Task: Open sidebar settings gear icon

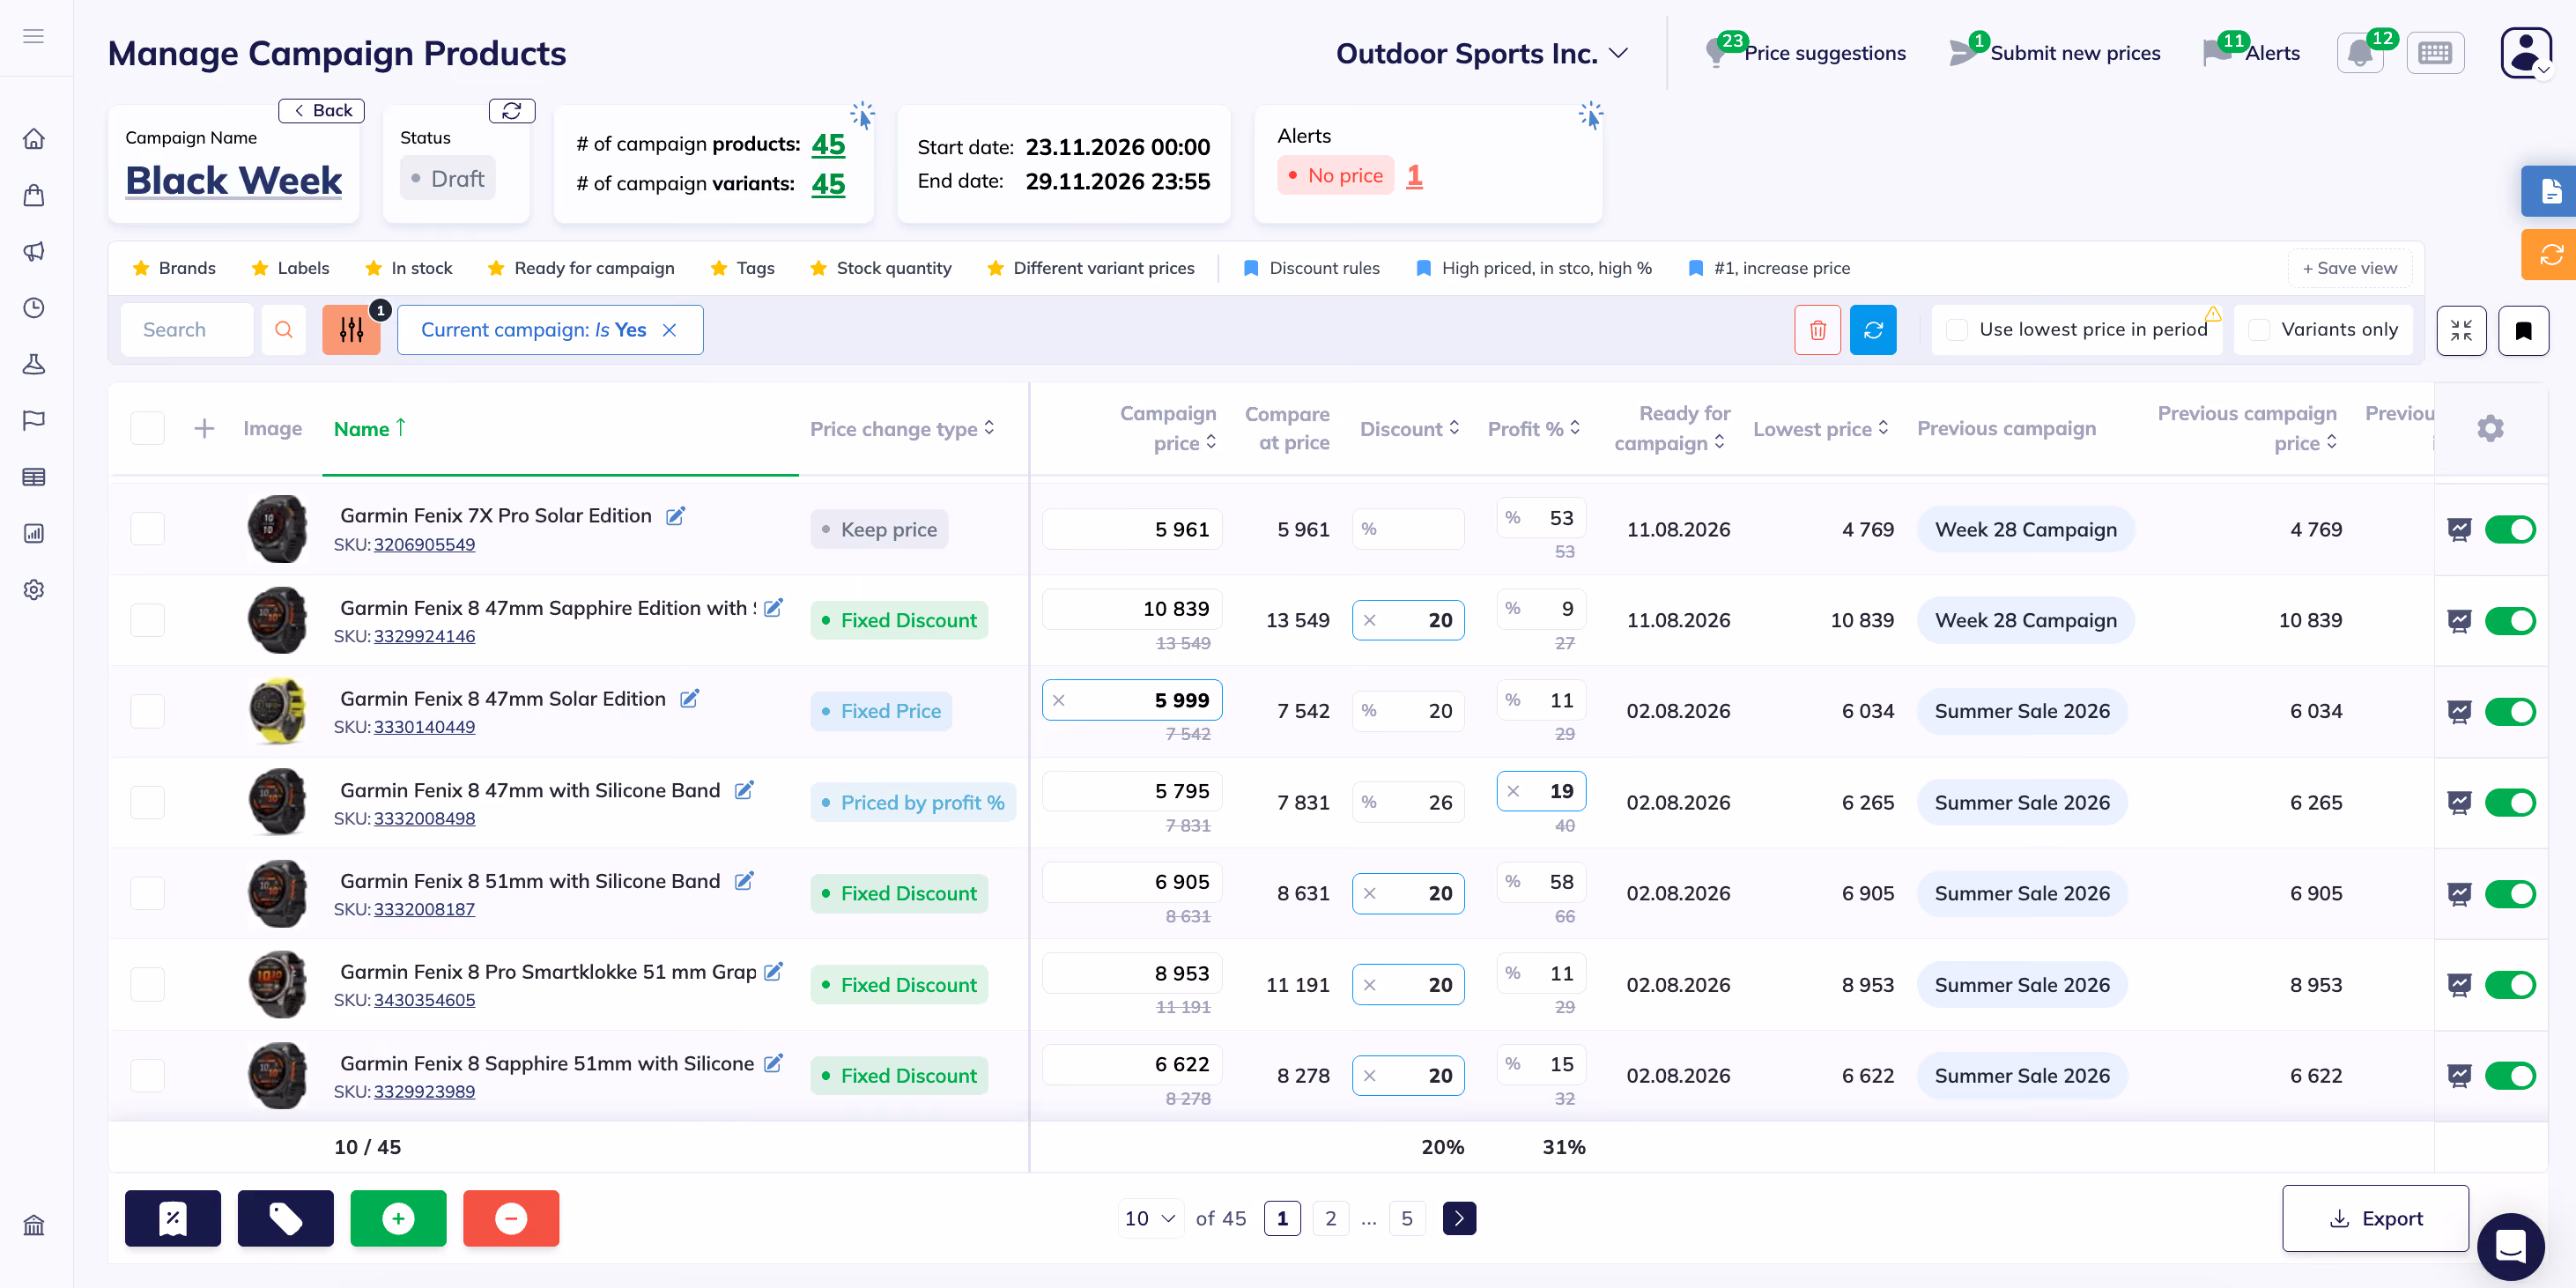Action: click(x=34, y=590)
